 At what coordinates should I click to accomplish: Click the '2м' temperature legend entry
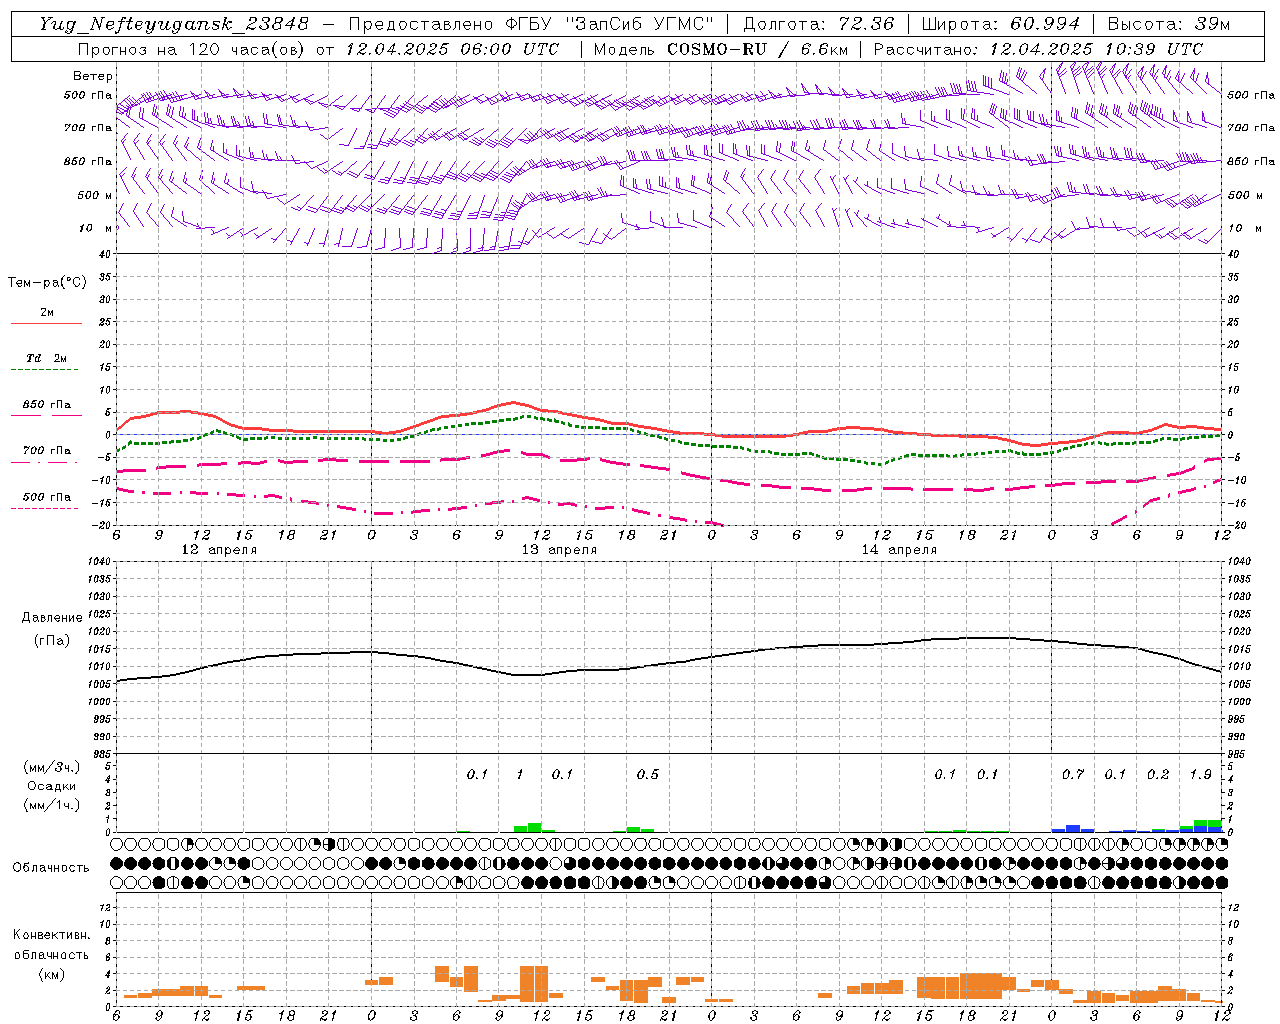(47, 313)
